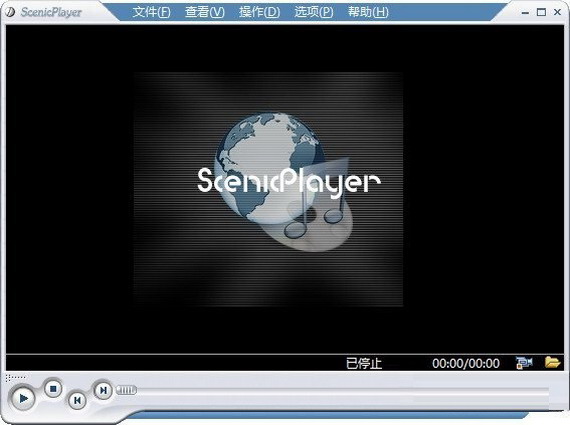The height and width of the screenshot is (425, 570).
Task: Skip to the previous track
Action: coord(77,400)
